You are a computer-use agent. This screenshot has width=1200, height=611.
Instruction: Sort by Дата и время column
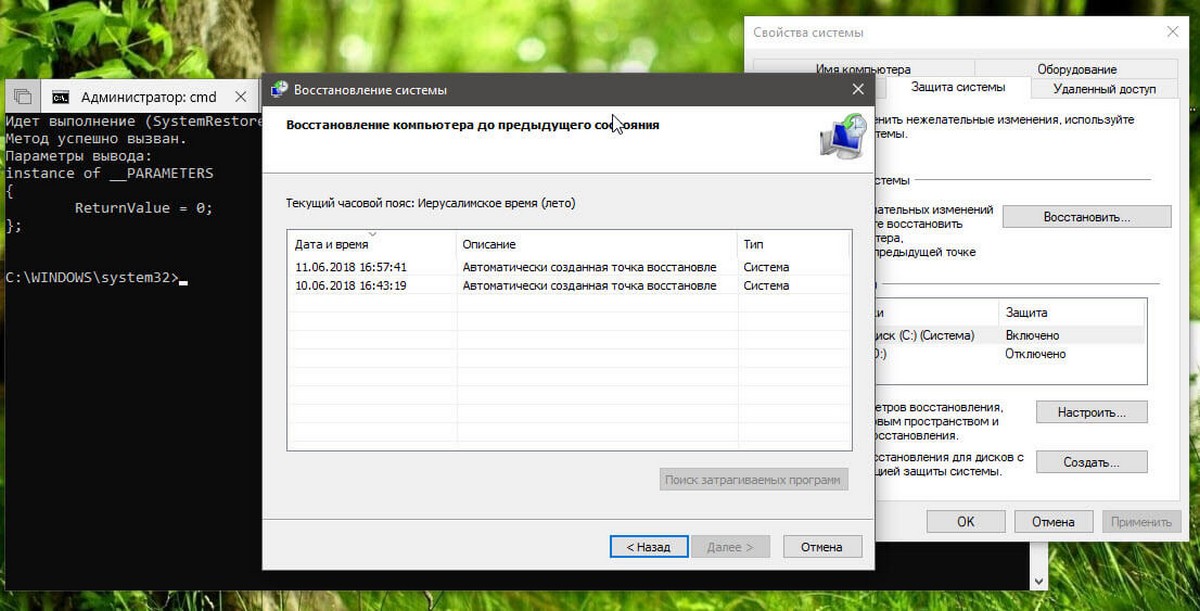click(372, 244)
